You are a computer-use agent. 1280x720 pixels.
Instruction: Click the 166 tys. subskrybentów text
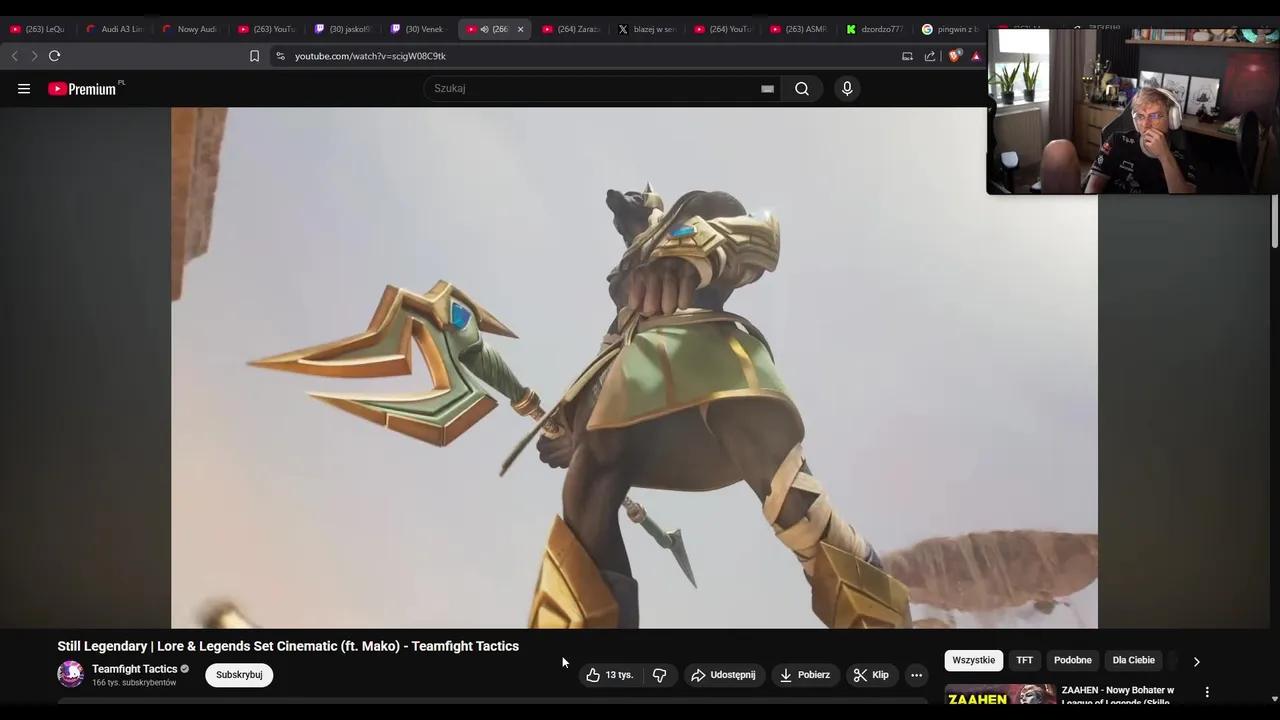134,683
